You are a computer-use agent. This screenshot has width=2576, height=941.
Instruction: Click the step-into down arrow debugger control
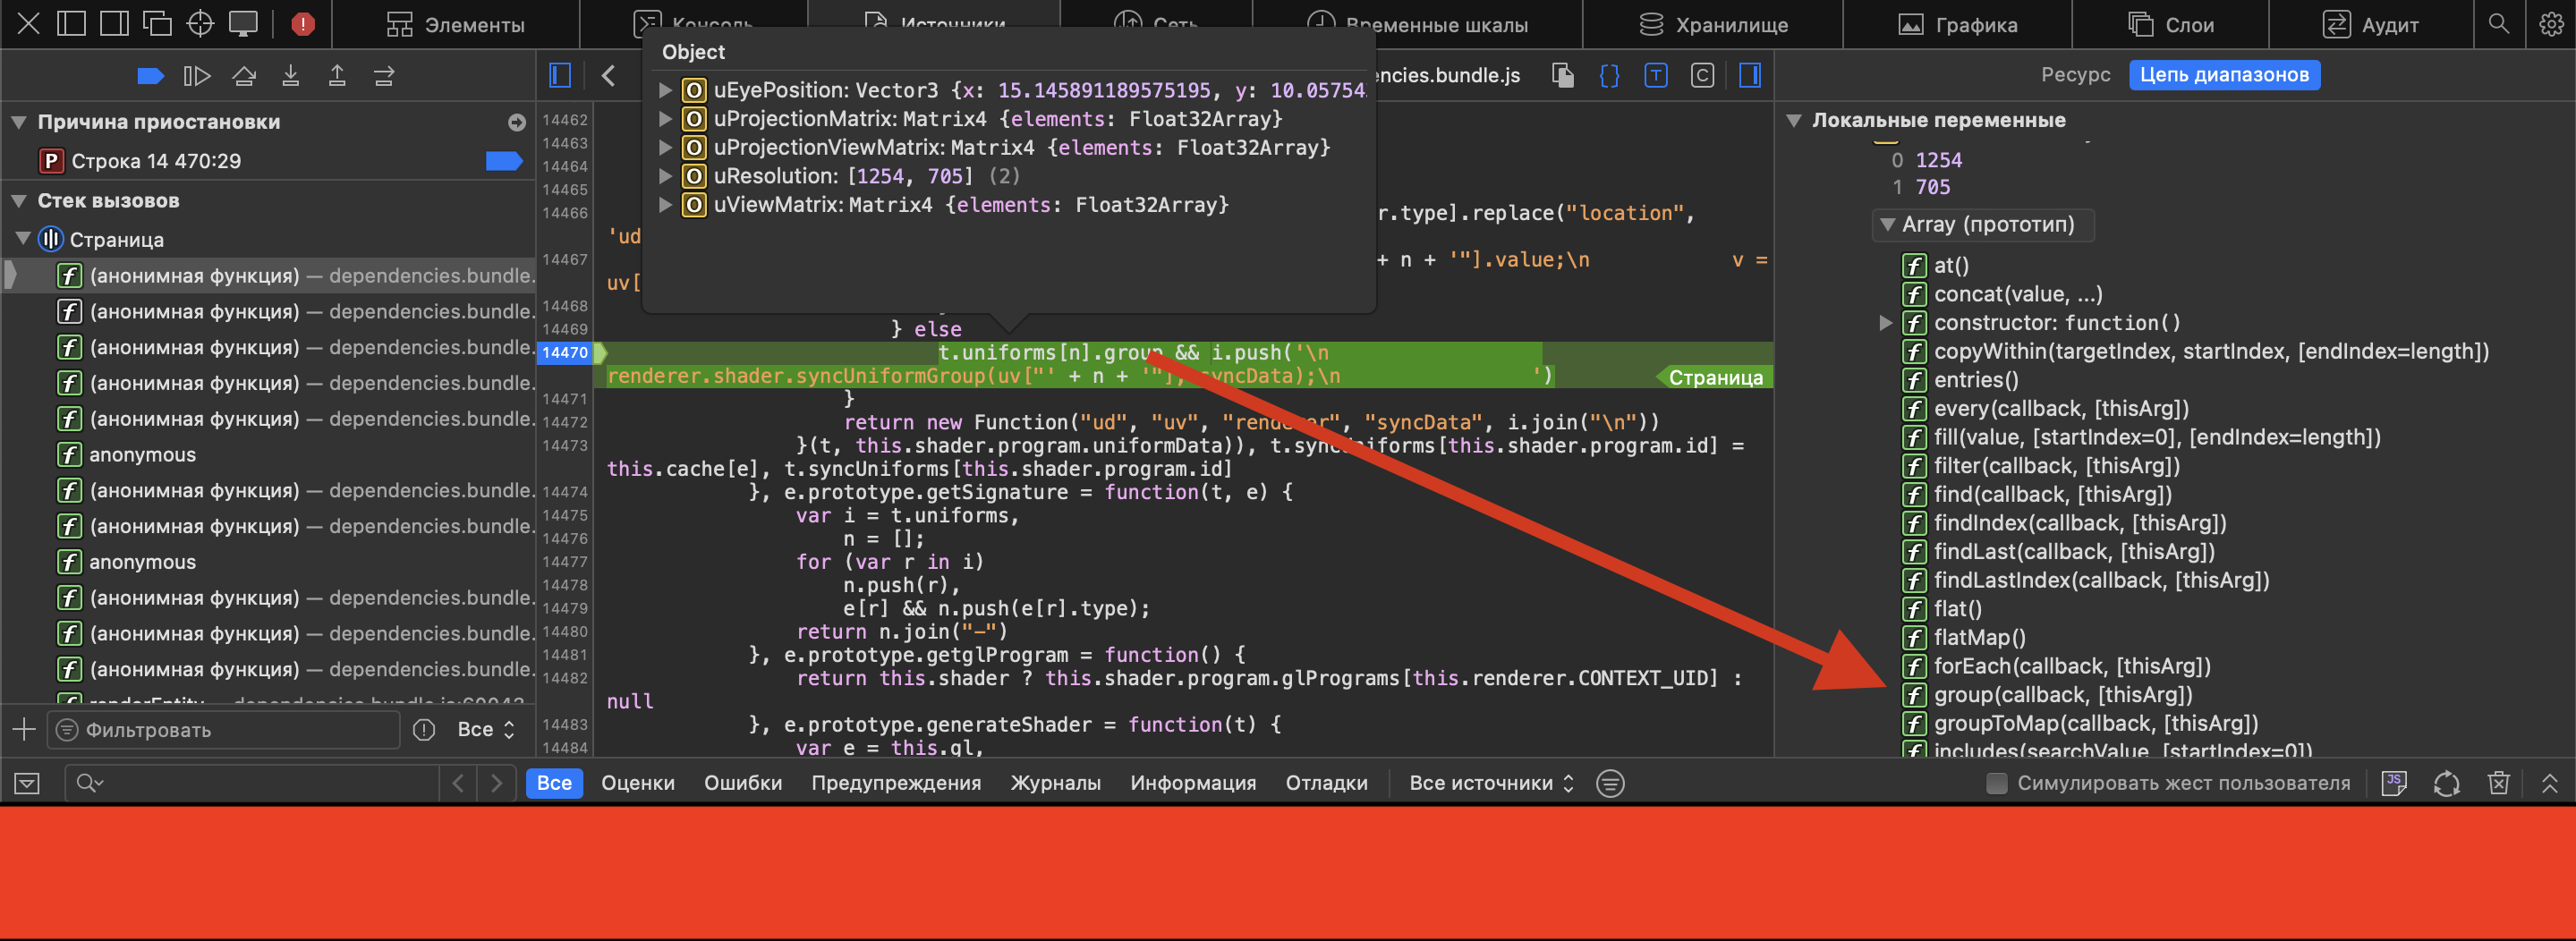[x=291, y=75]
